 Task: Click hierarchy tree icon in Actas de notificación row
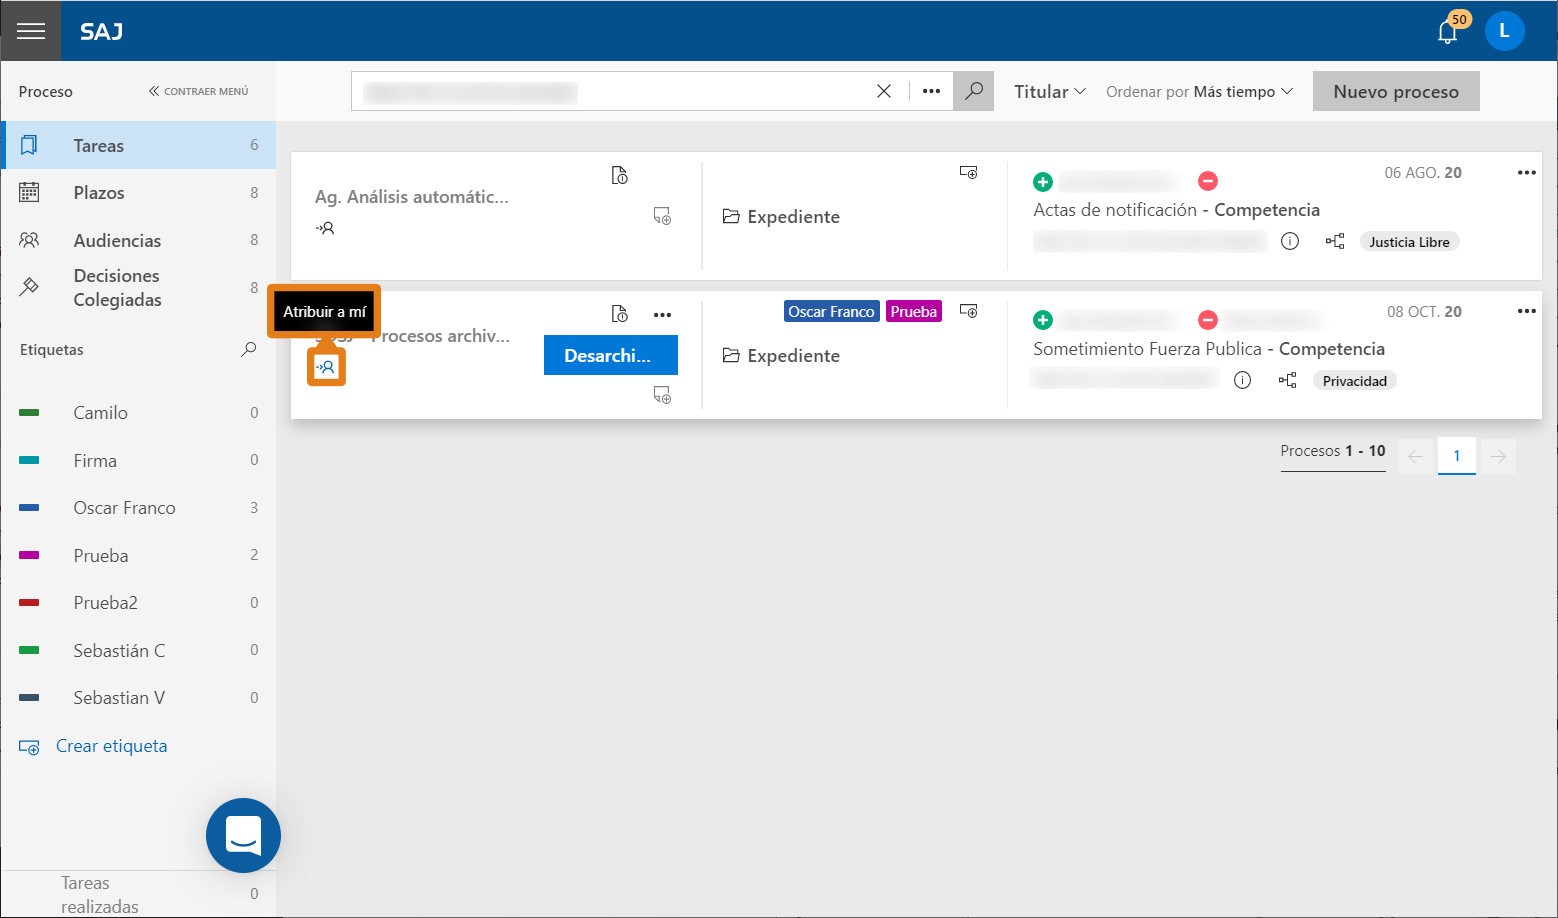[1335, 241]
